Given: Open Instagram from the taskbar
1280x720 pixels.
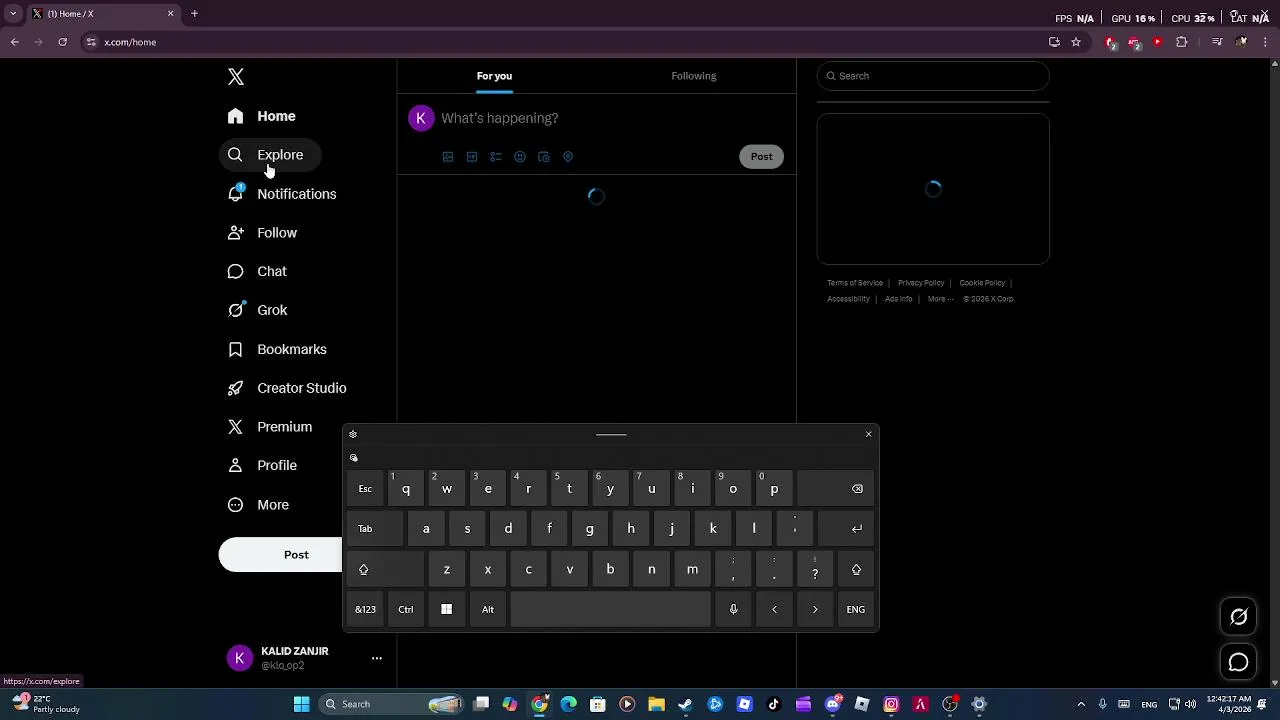Looking at the screenshot, I should click(x=891, y=704).
